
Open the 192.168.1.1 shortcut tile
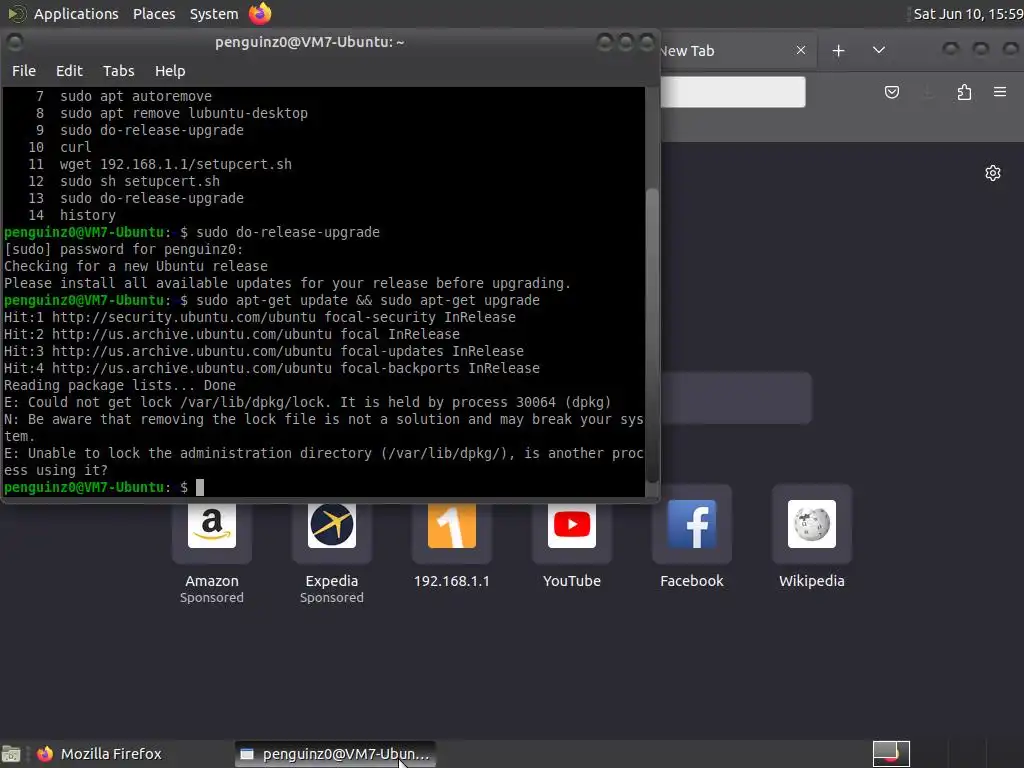pos(452,524)
